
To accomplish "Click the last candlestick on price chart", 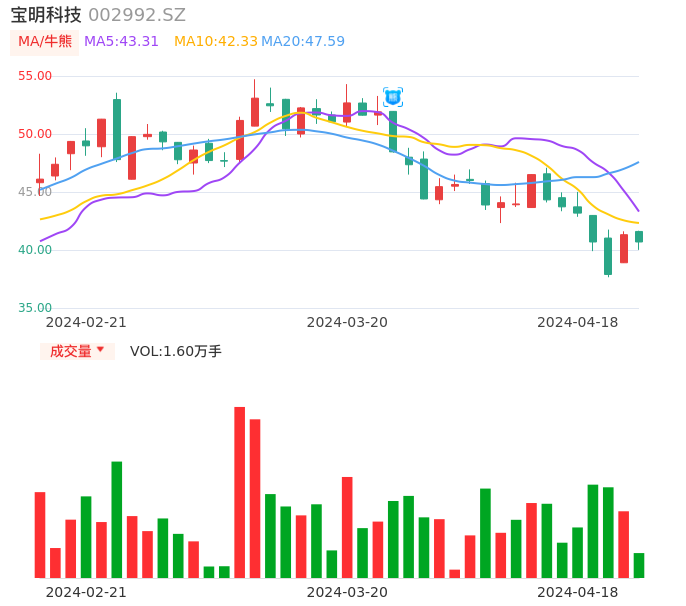I will pos(639,237).
